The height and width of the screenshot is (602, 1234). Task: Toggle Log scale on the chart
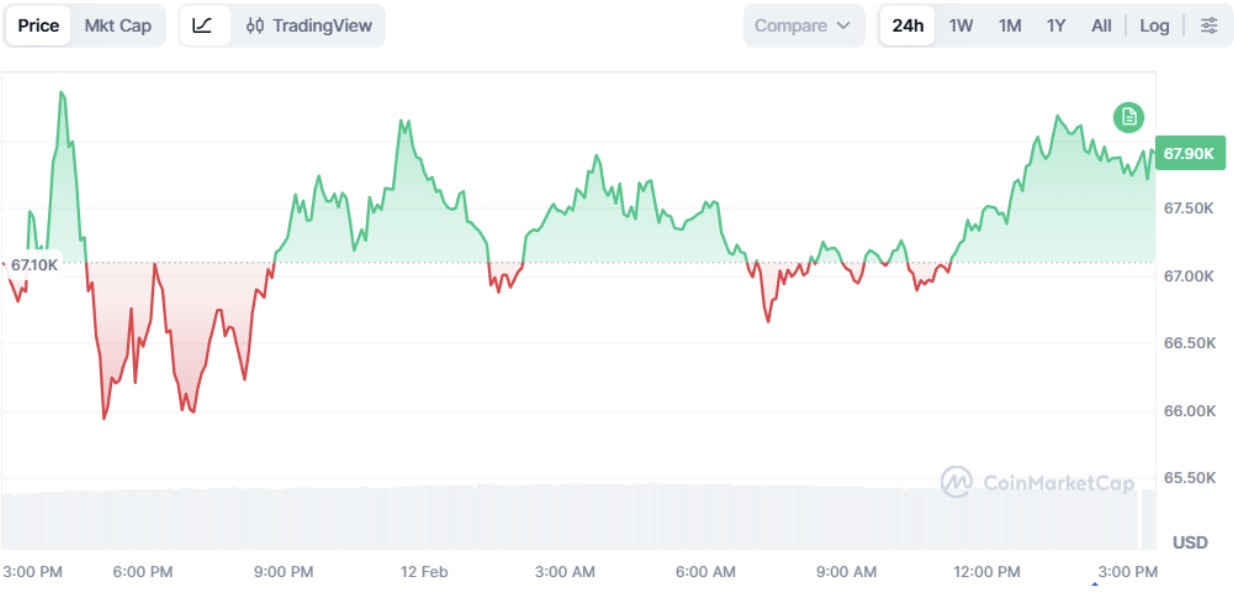(1154, 26)
